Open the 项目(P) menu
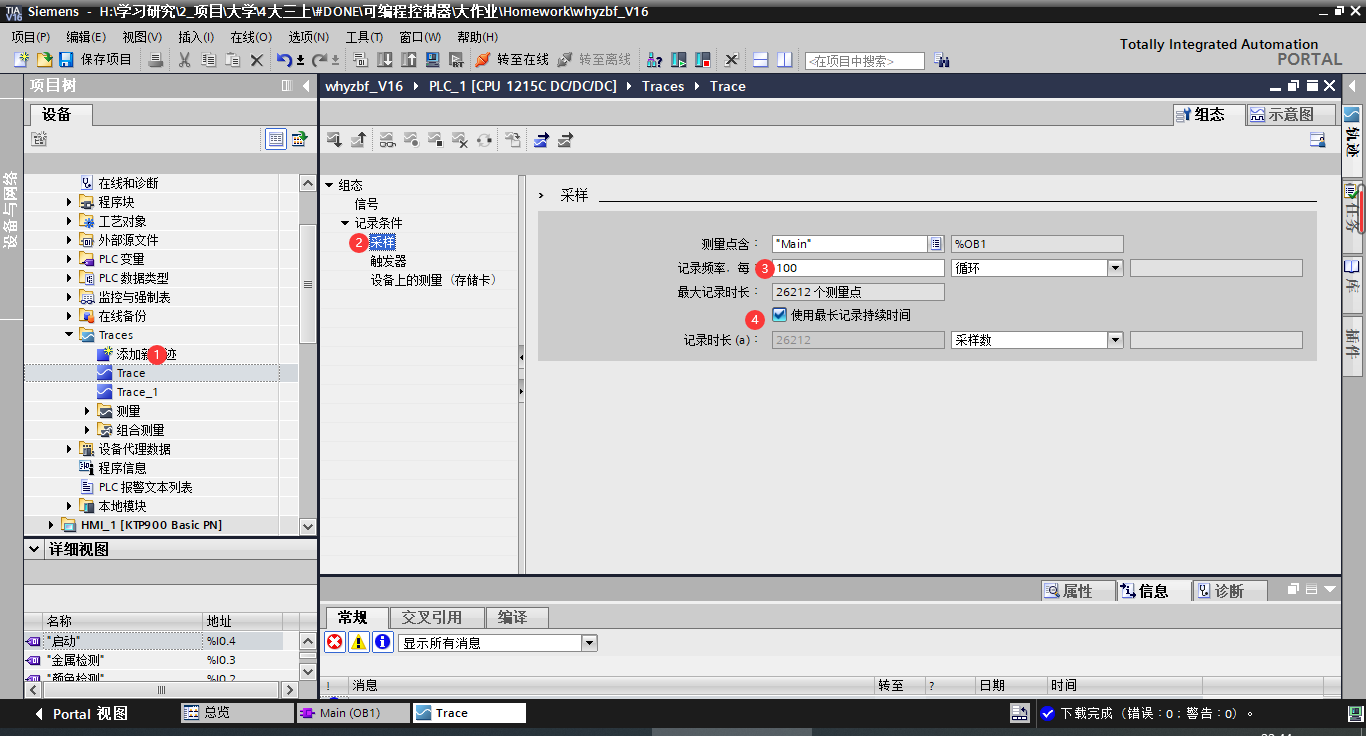Screen dimensions: 1366x736 (31, 37)
